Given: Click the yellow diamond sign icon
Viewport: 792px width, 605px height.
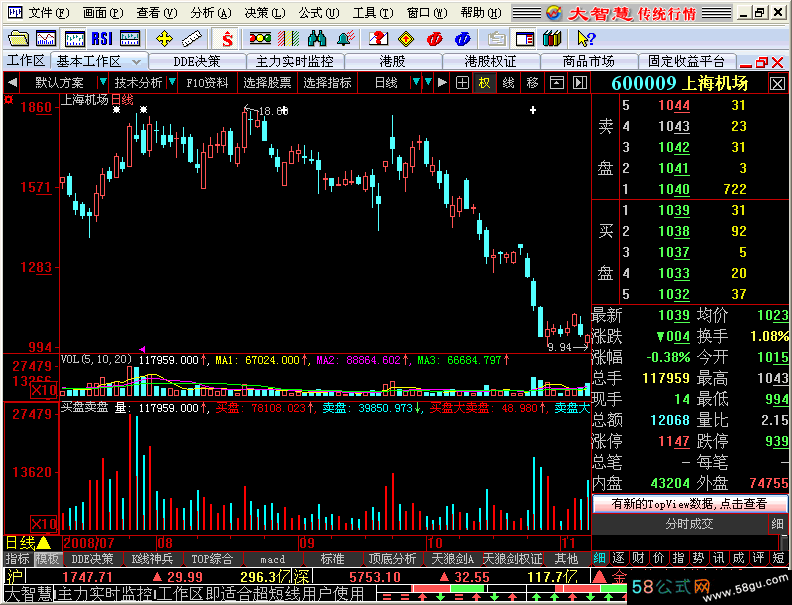Looking at the screenshot, I should 406,38.
